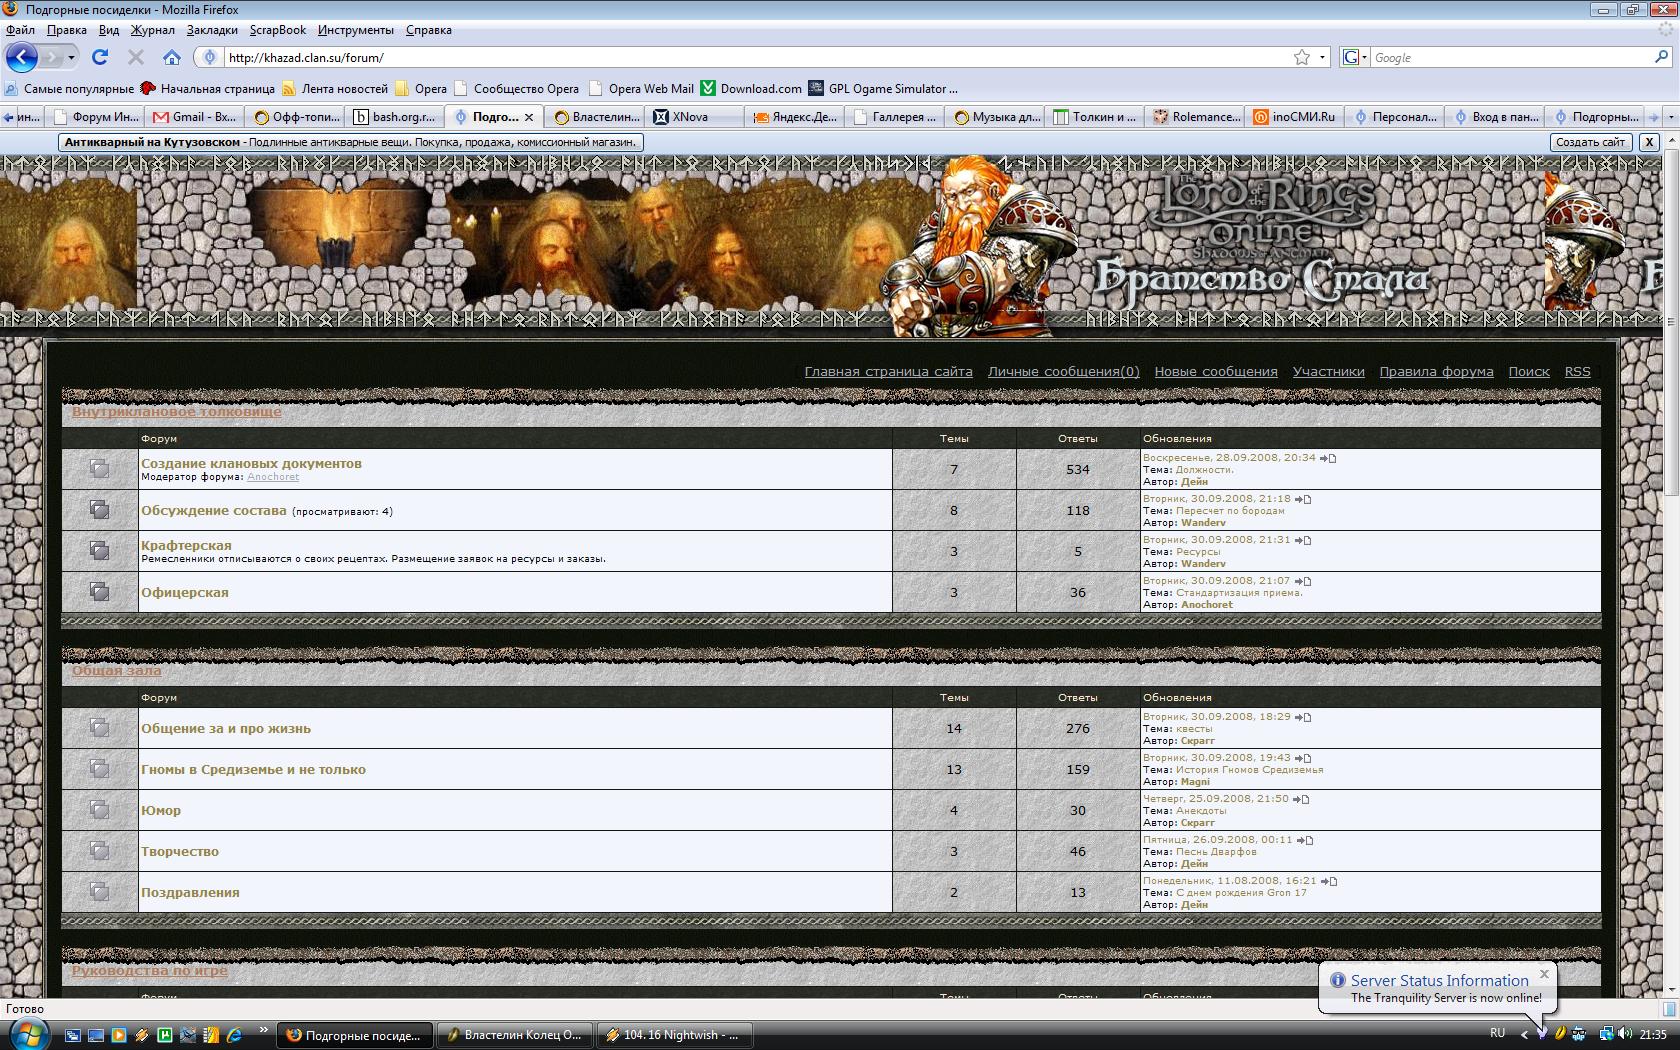This screenshot has width=1680, height=1050.
Task: Dismiss the Server Status Information balloon
Action: pos(1544,973)
